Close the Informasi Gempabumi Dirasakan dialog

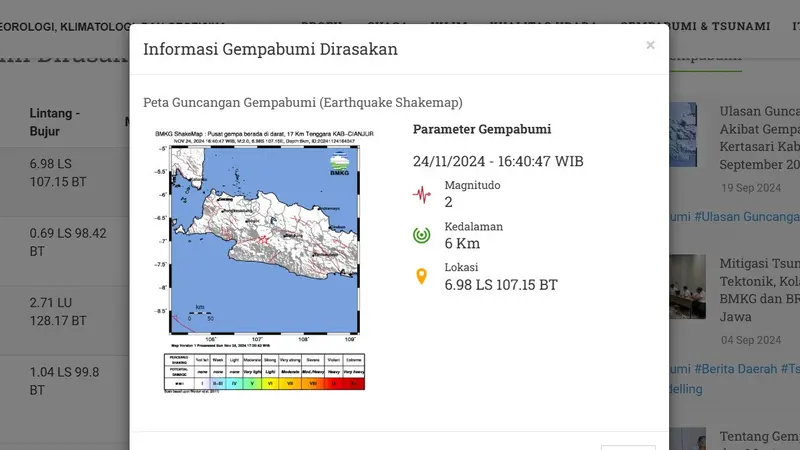(x=650, y=45)
